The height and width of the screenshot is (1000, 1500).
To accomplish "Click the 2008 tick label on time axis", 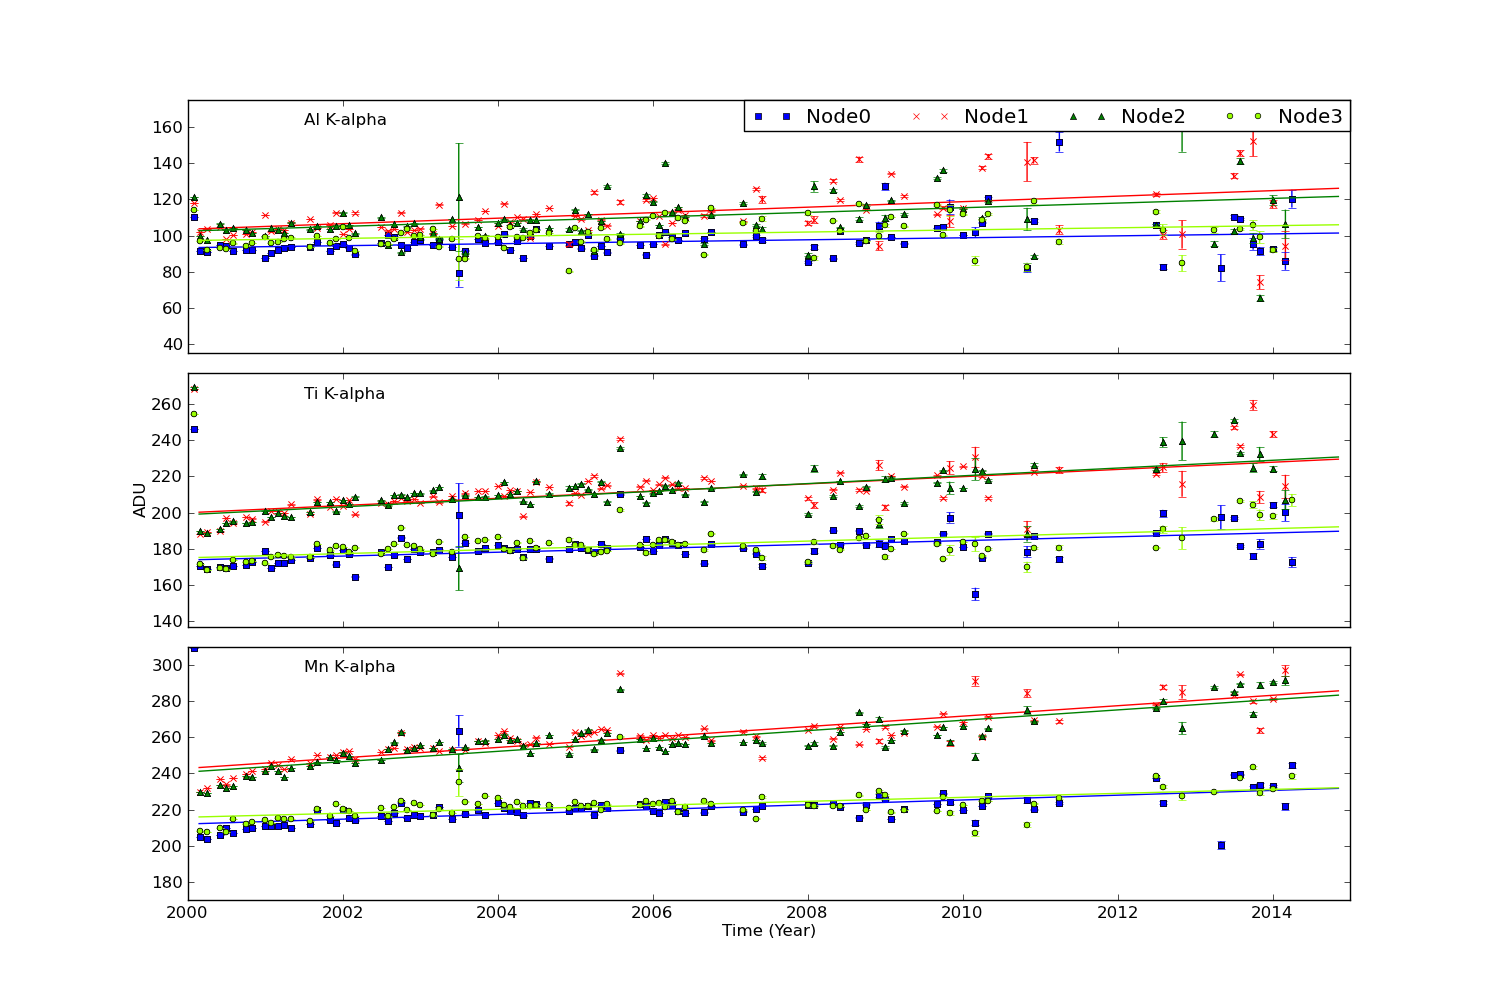I will (808, 914).
